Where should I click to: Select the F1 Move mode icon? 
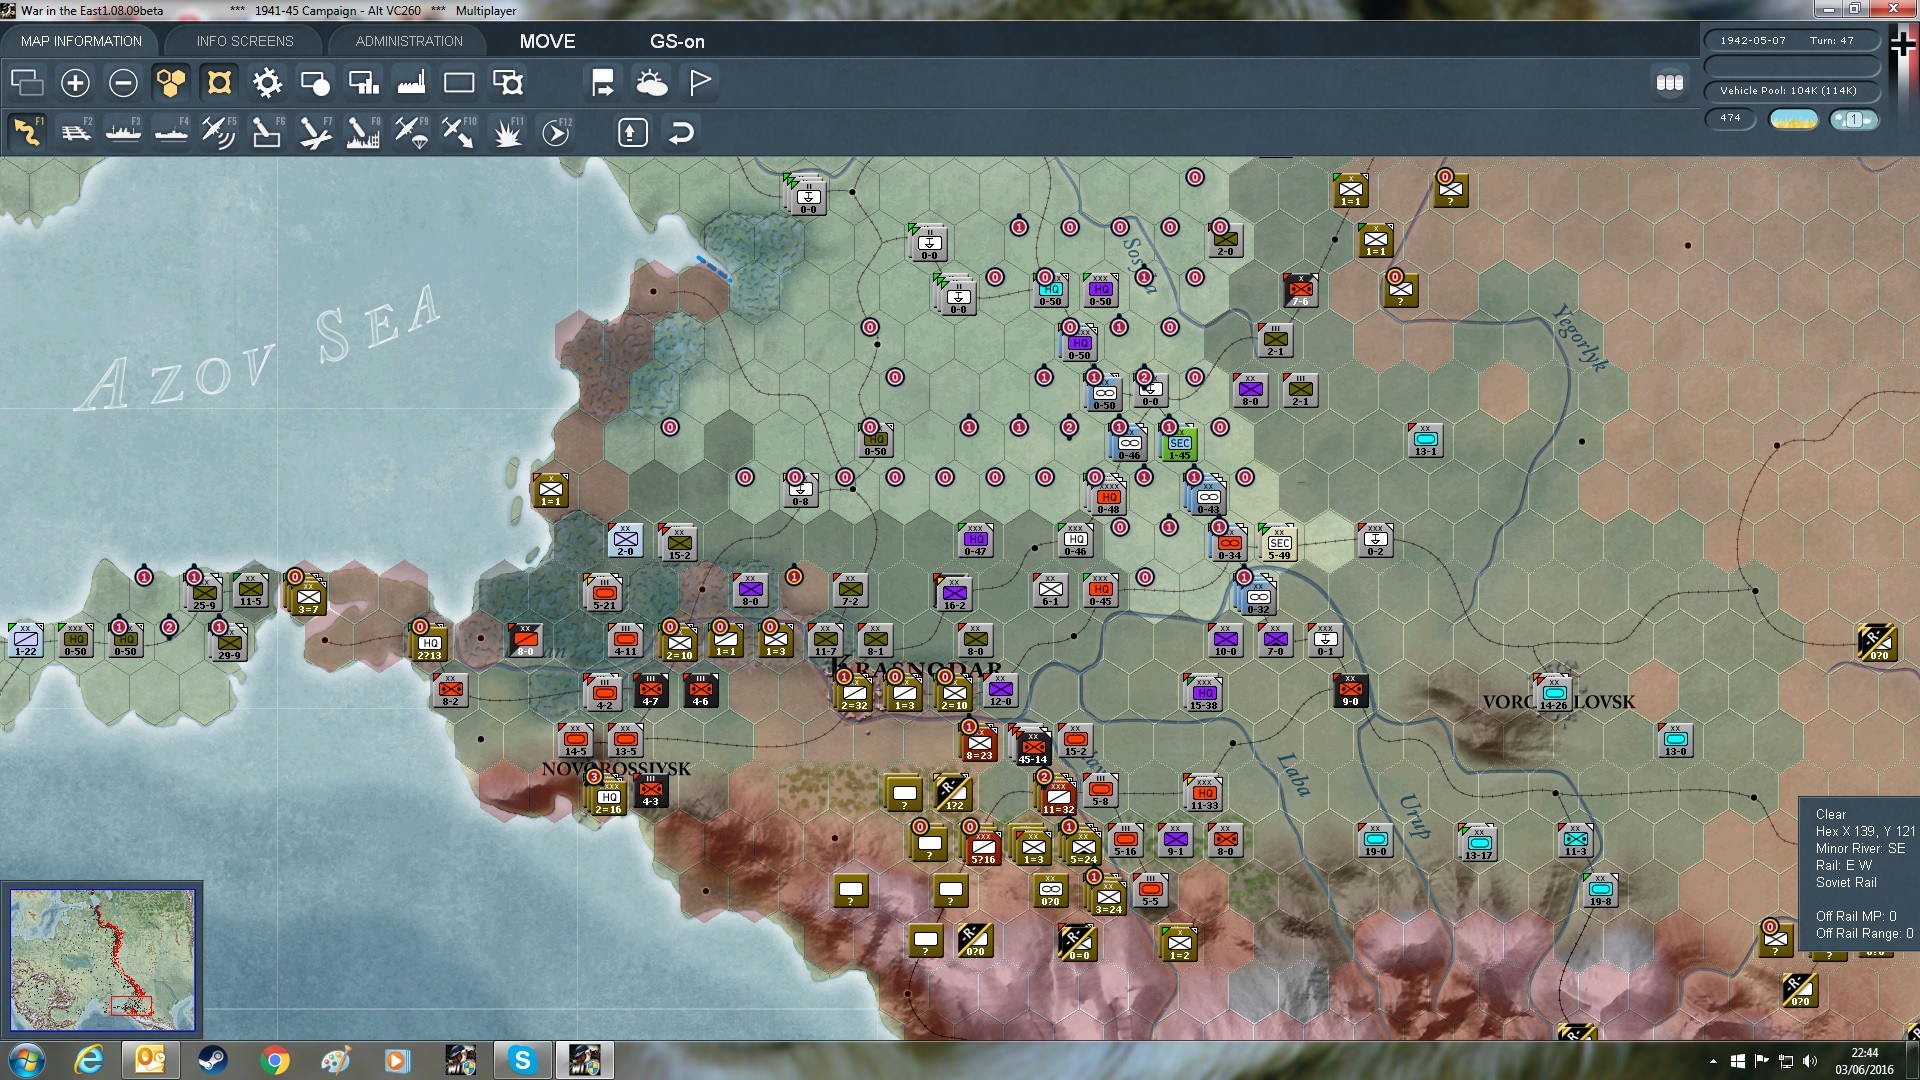click(27, 132)
